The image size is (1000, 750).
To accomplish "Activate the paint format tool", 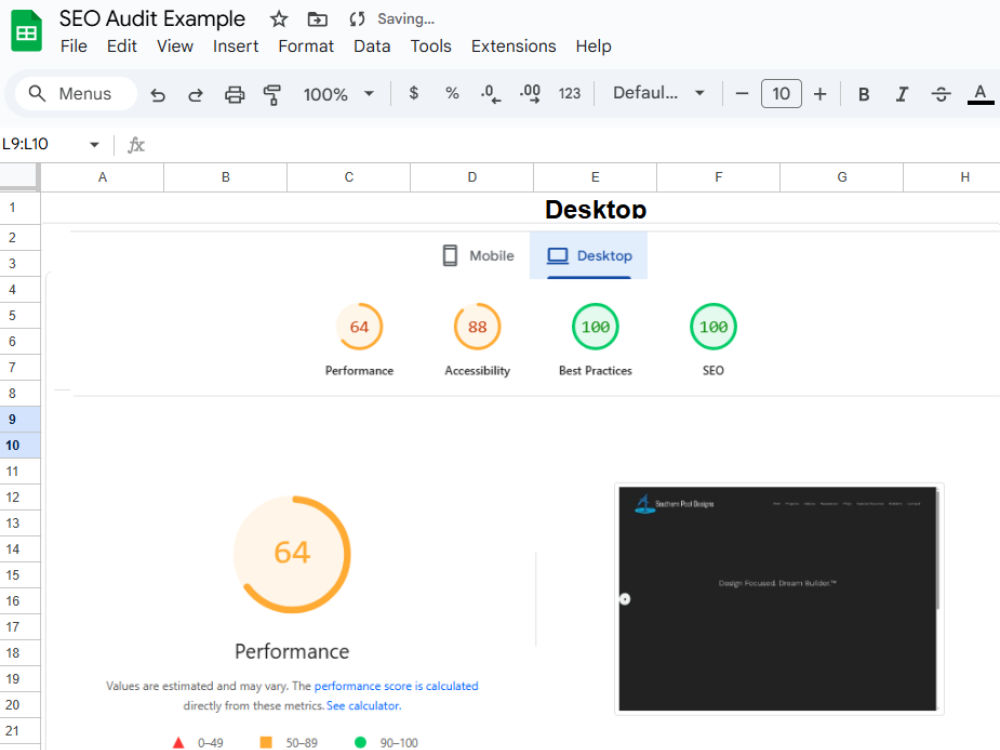I will click(272, 94).
